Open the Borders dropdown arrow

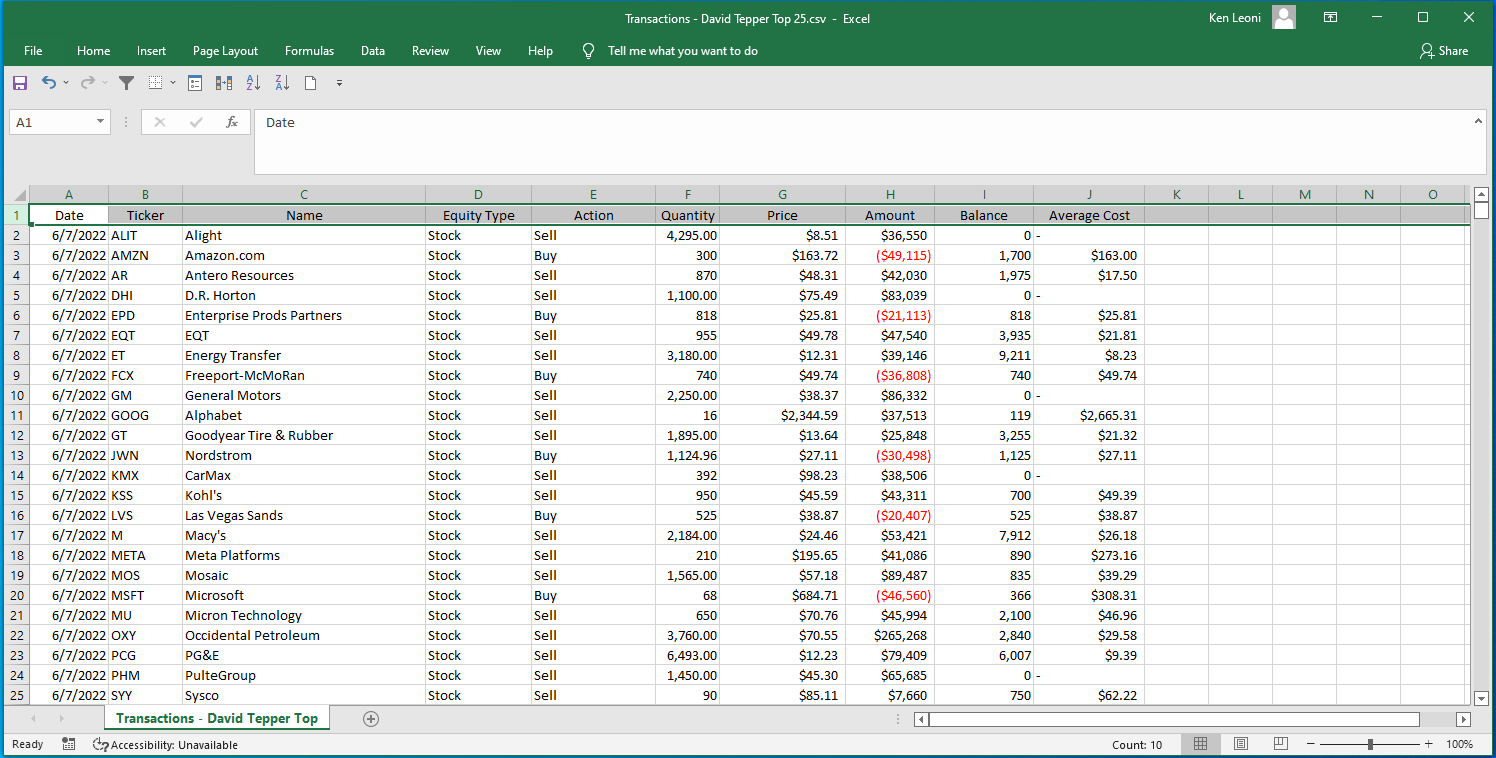pyautogui.click(x=173, y=83)
